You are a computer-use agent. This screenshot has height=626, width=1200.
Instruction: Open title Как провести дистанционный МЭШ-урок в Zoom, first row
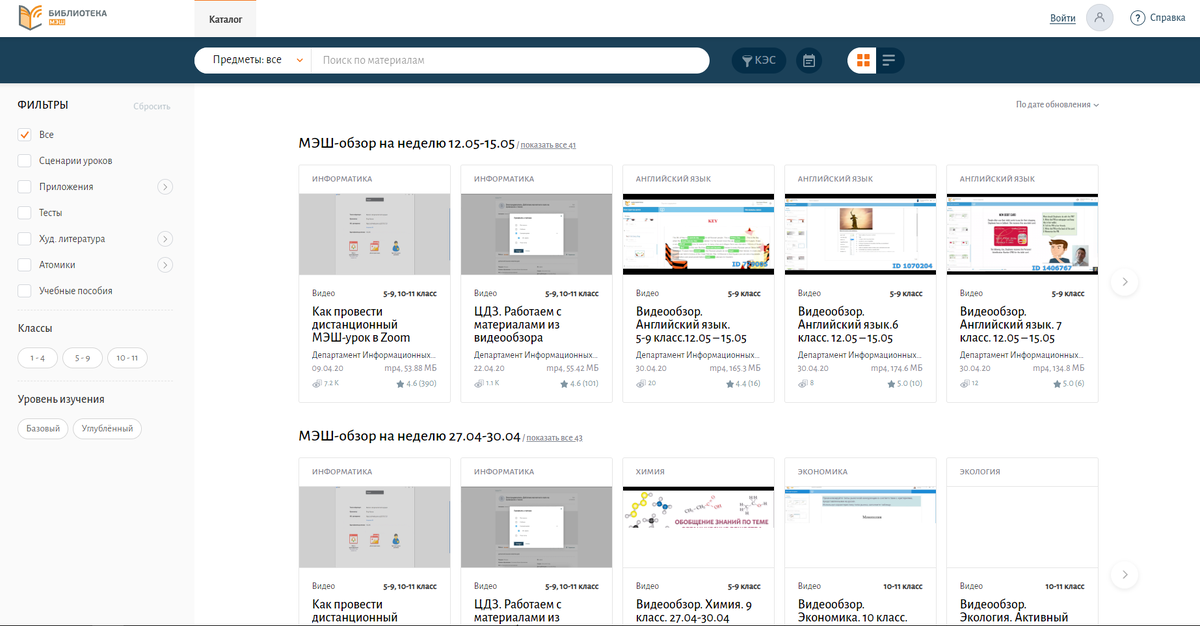coord(363,325)
